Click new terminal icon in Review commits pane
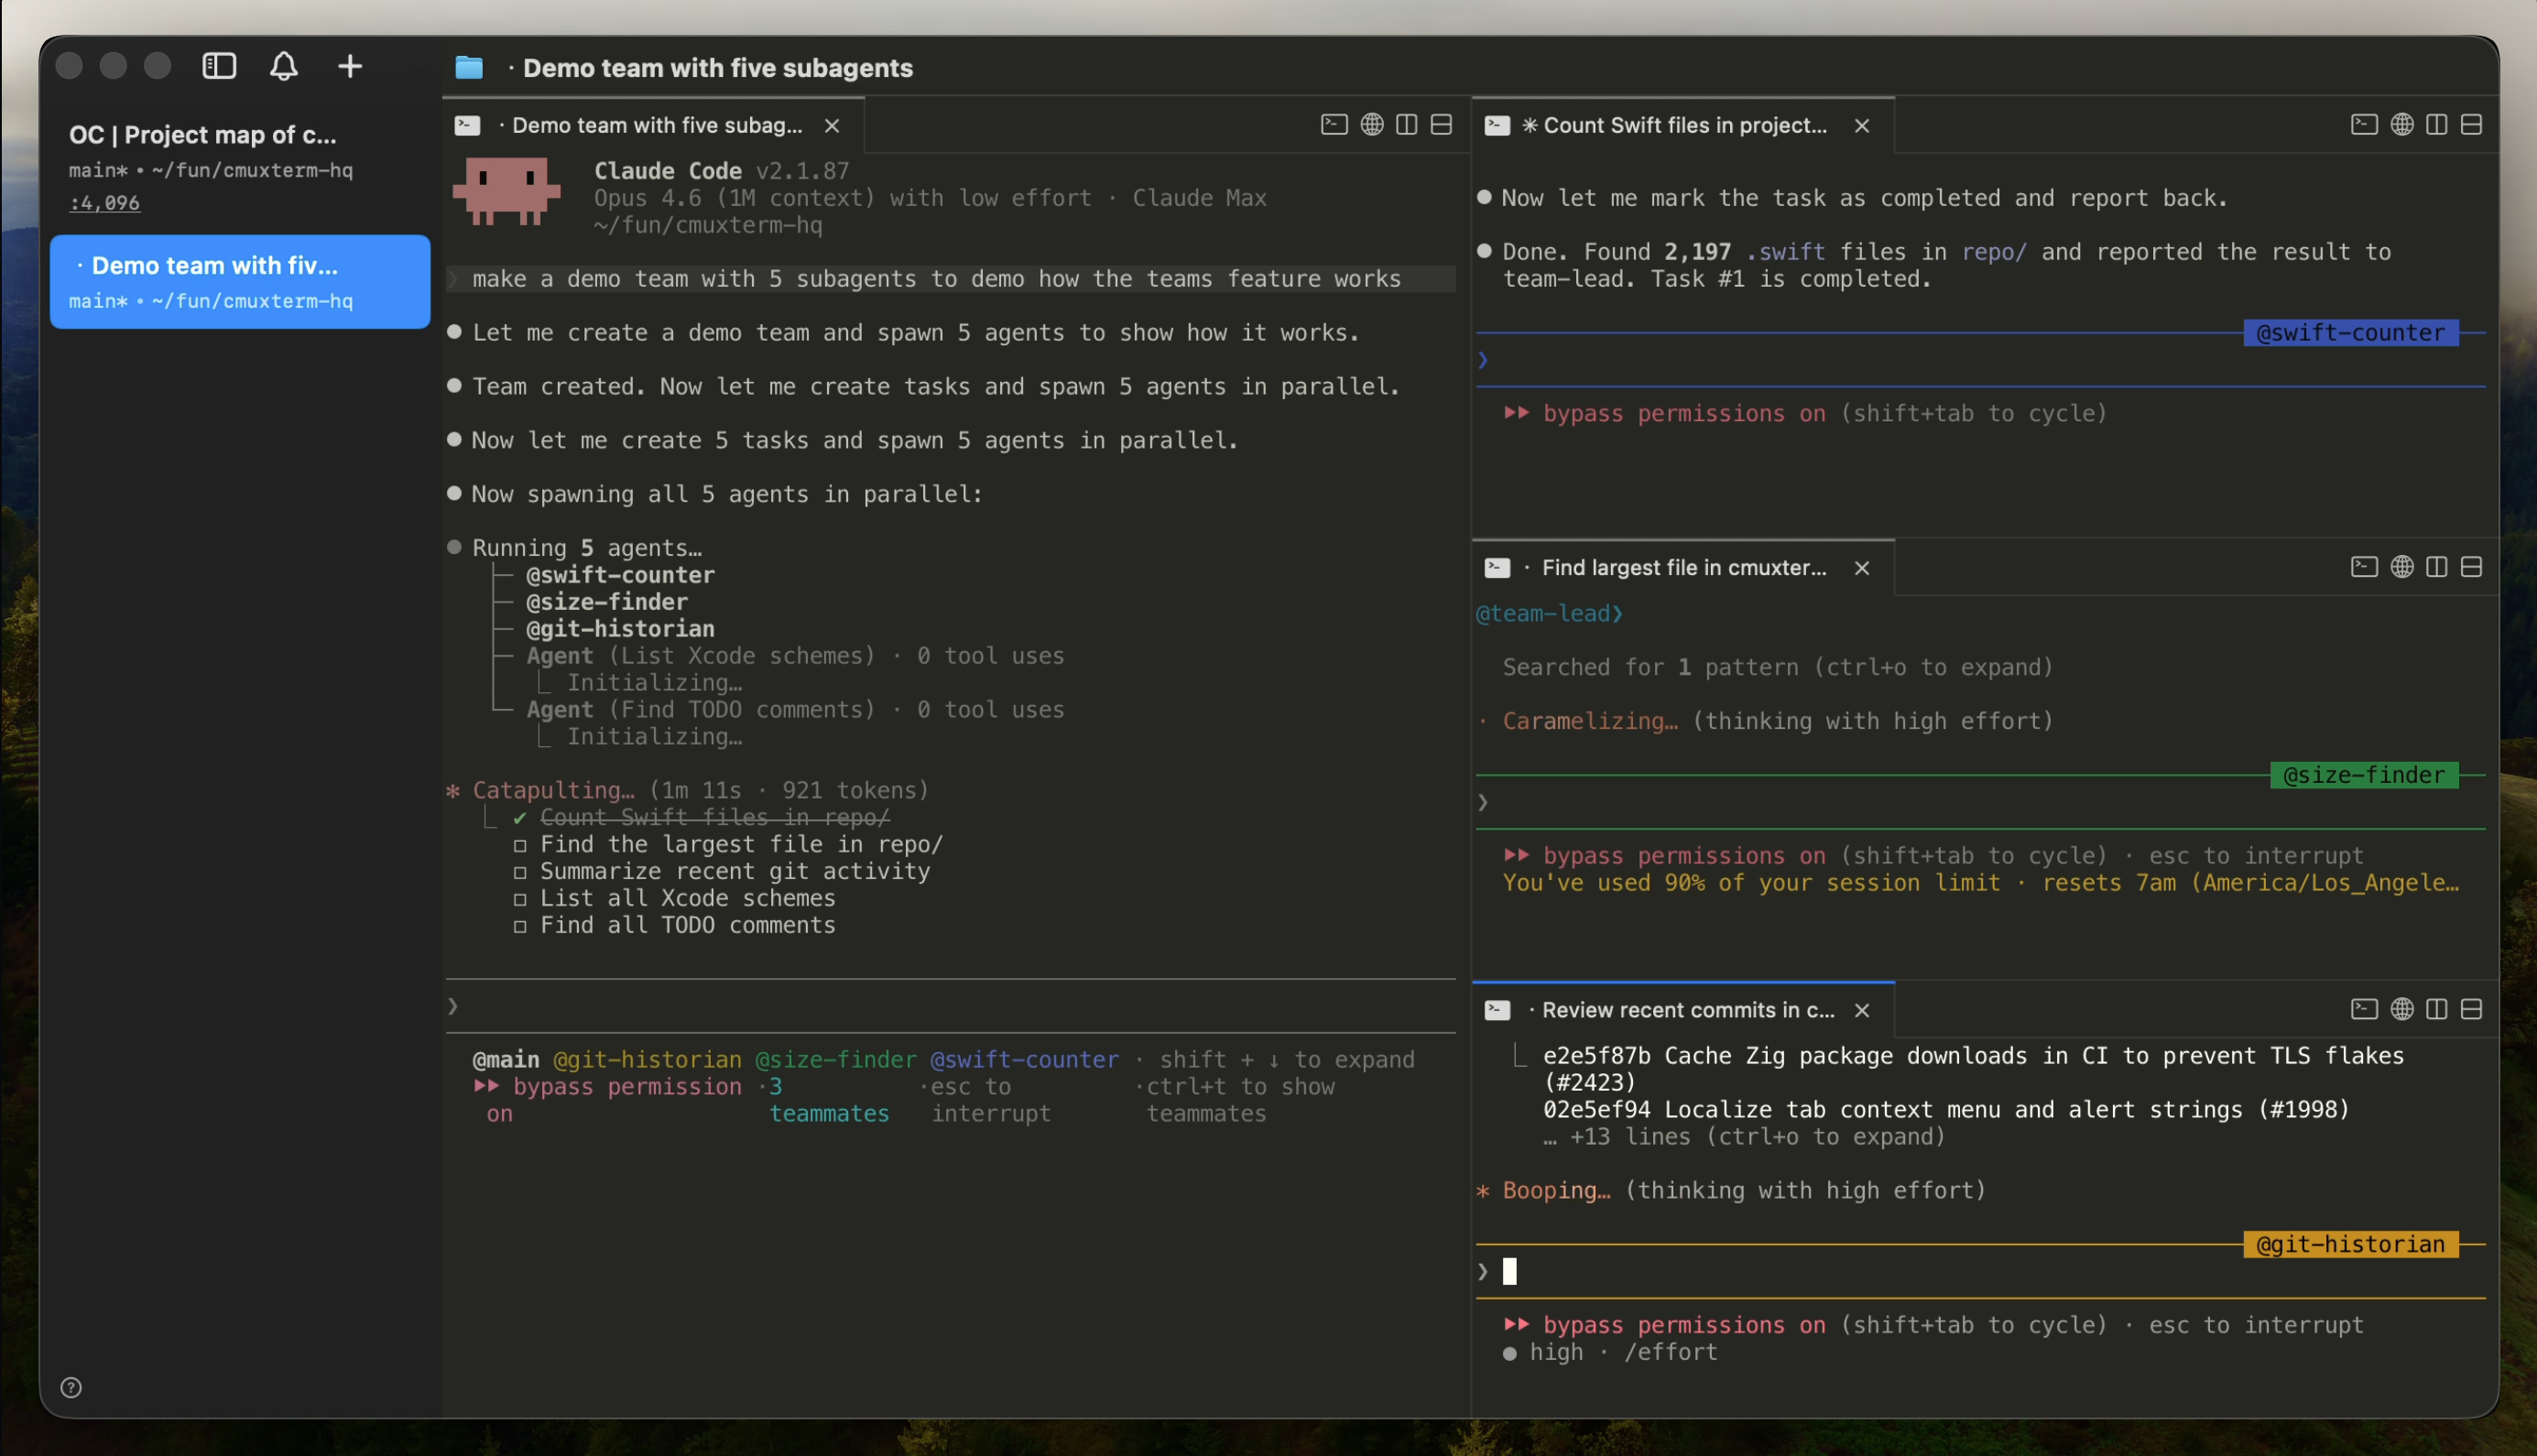This screenshot has height=1456, width=2537. [x=2363, y=1009]
